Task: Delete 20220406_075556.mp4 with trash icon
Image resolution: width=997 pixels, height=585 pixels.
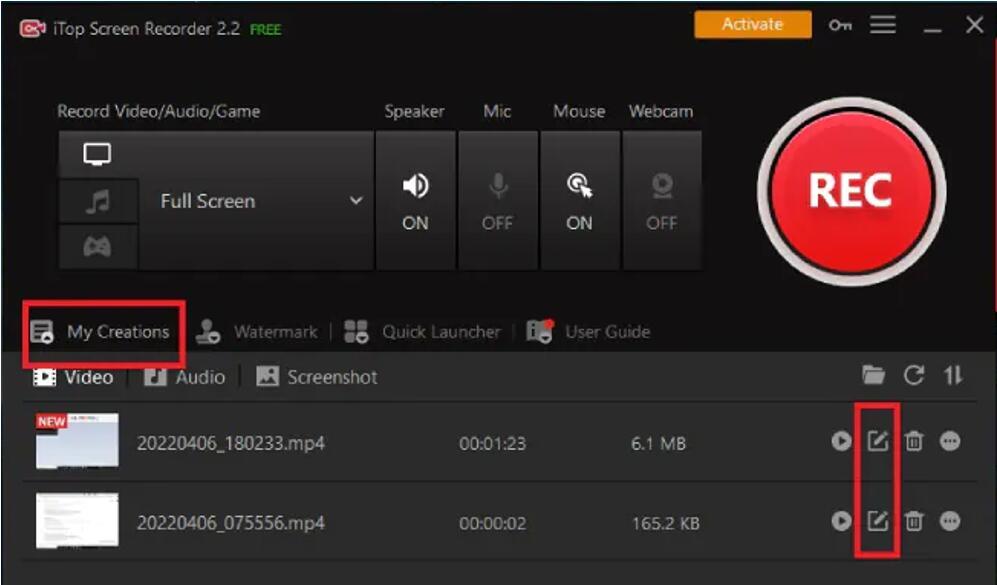Action: click(914, 521)
